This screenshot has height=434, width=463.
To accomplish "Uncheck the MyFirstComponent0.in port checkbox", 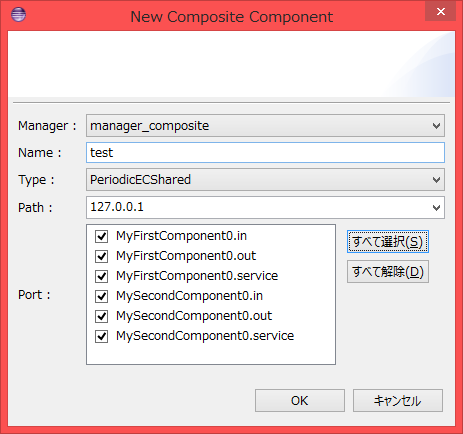I will click(x=101, y=236).
